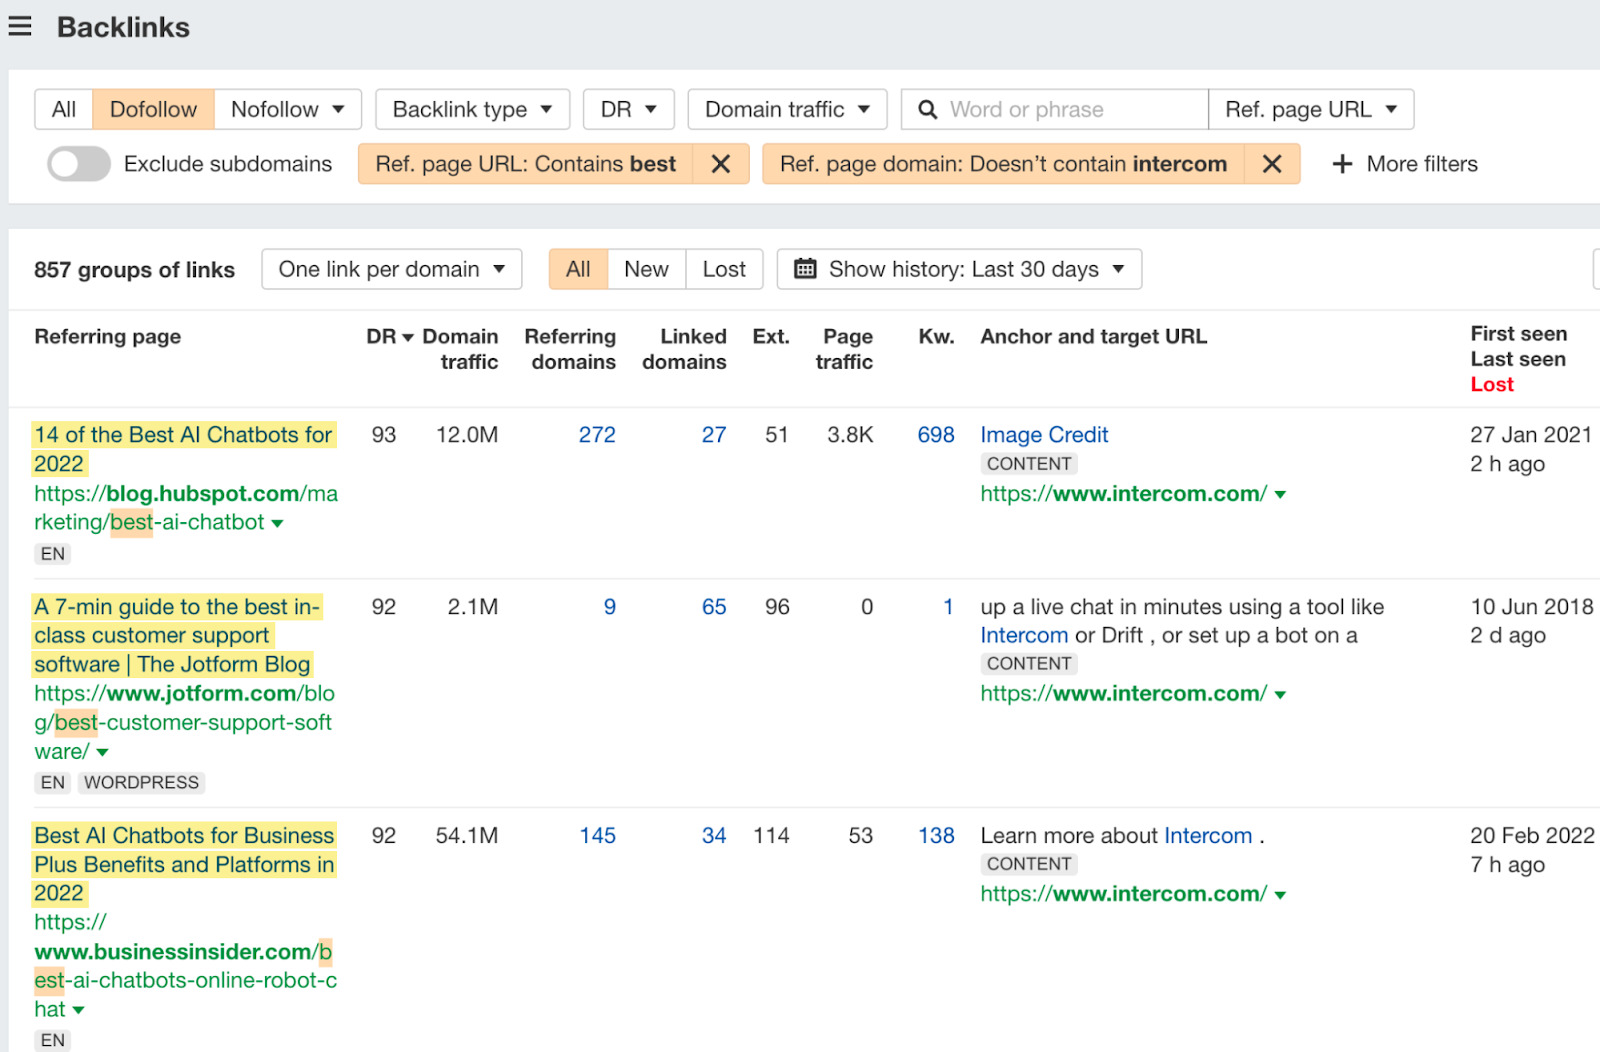The width and height of the screenshot is (1600, 1052).
Task: Click the 272 referring domains link
Action: pyautogui.click(x=597, y=434)
